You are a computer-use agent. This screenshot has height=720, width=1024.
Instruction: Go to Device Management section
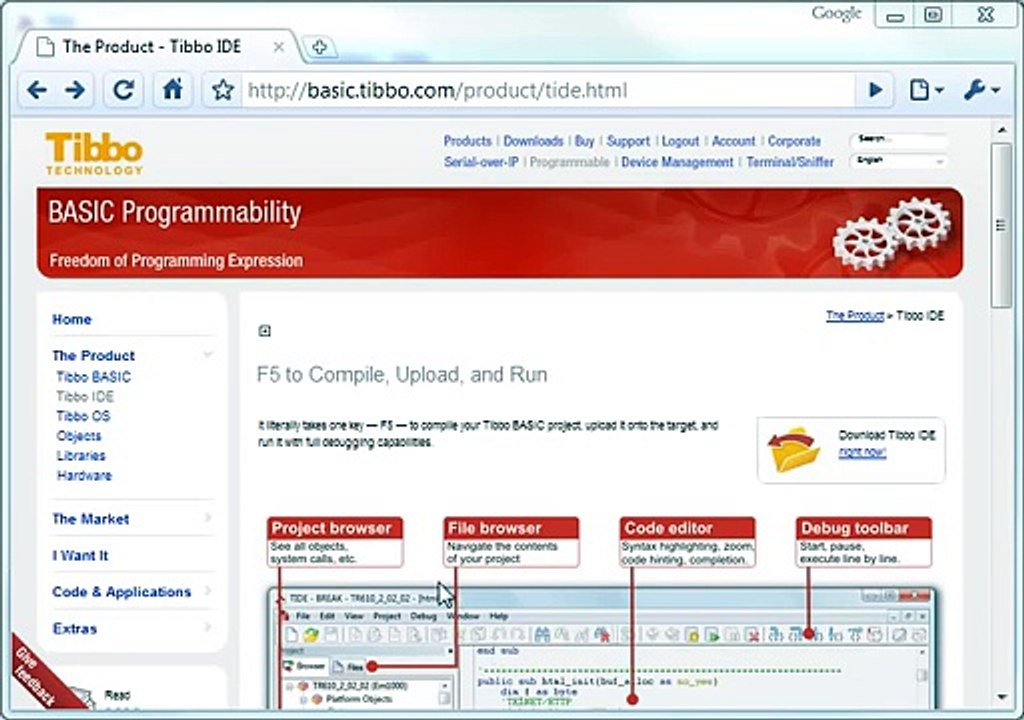click(677, 162)
